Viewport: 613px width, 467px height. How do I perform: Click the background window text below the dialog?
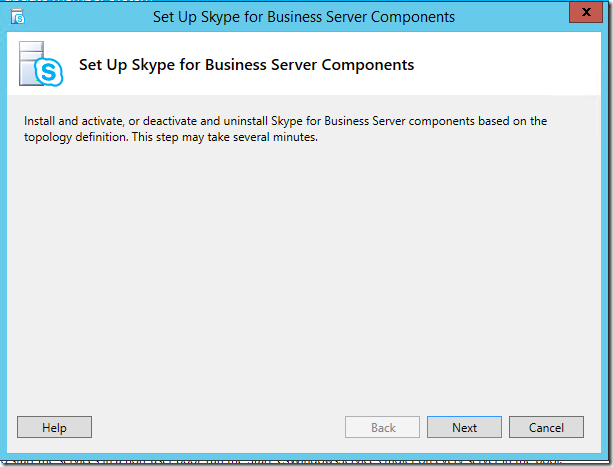click(x=305, y=463)
